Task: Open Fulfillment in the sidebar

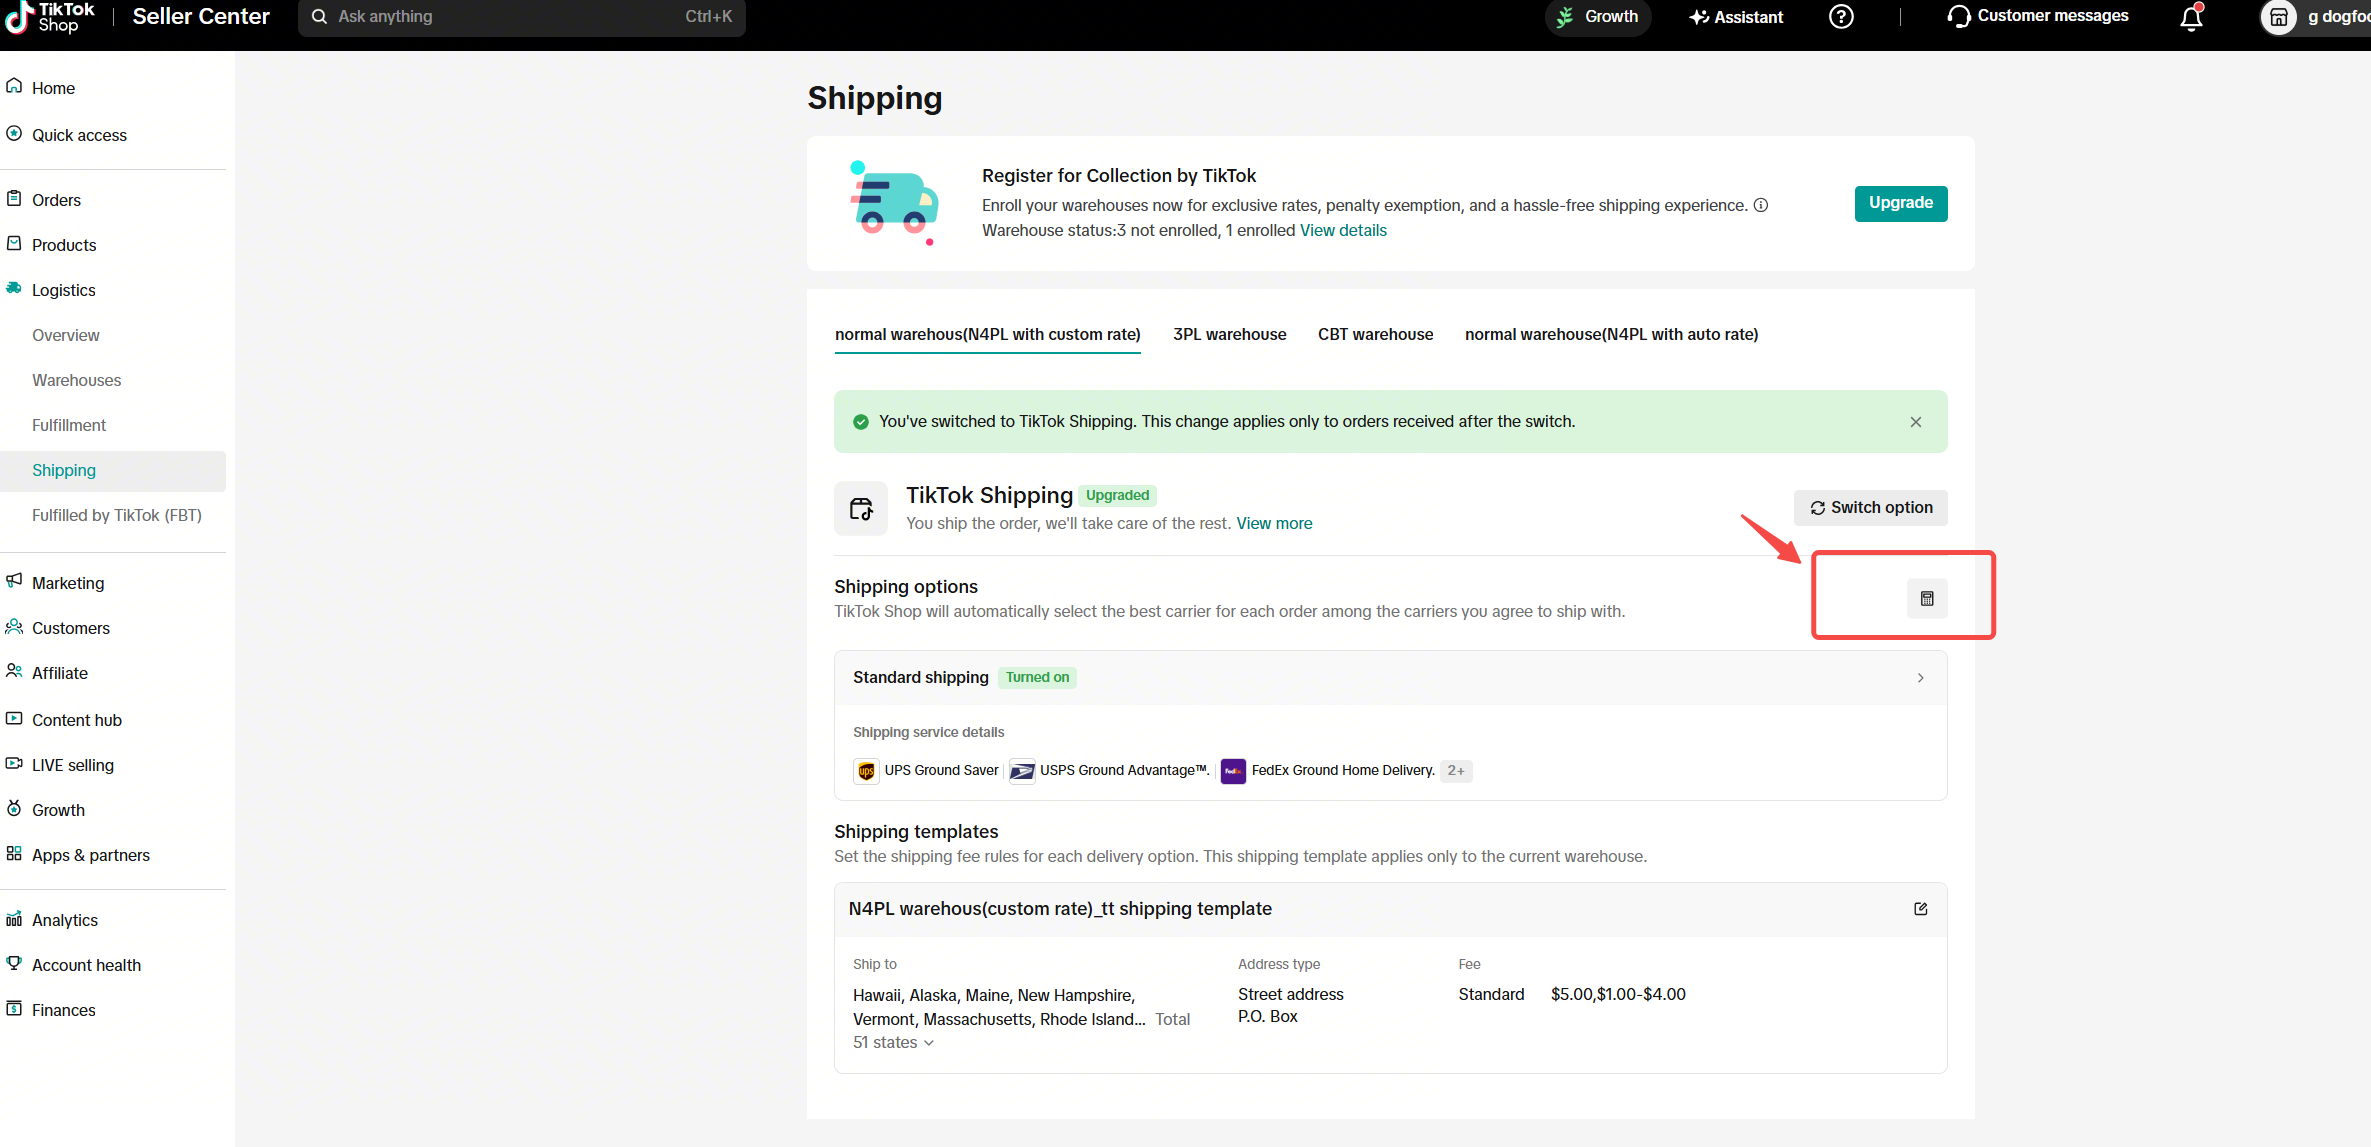Action: pos(69,425)
